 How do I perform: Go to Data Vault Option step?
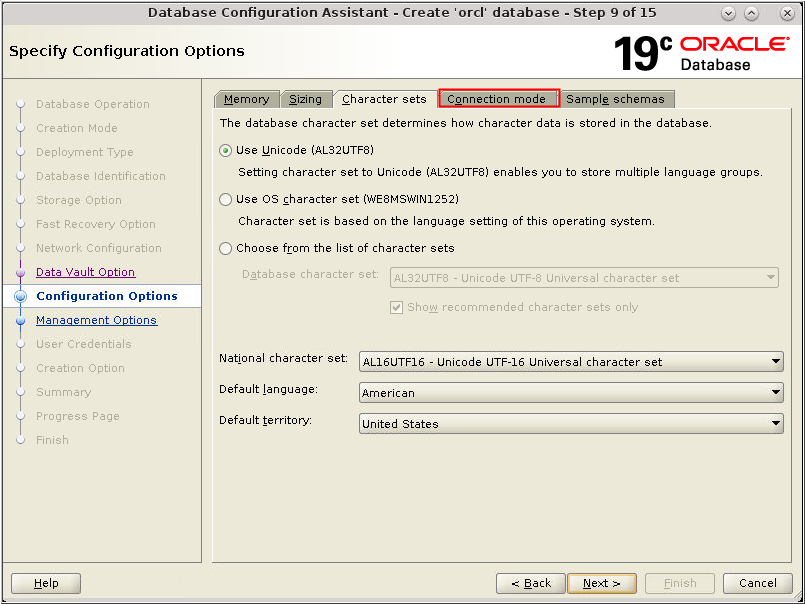point(86,272)
